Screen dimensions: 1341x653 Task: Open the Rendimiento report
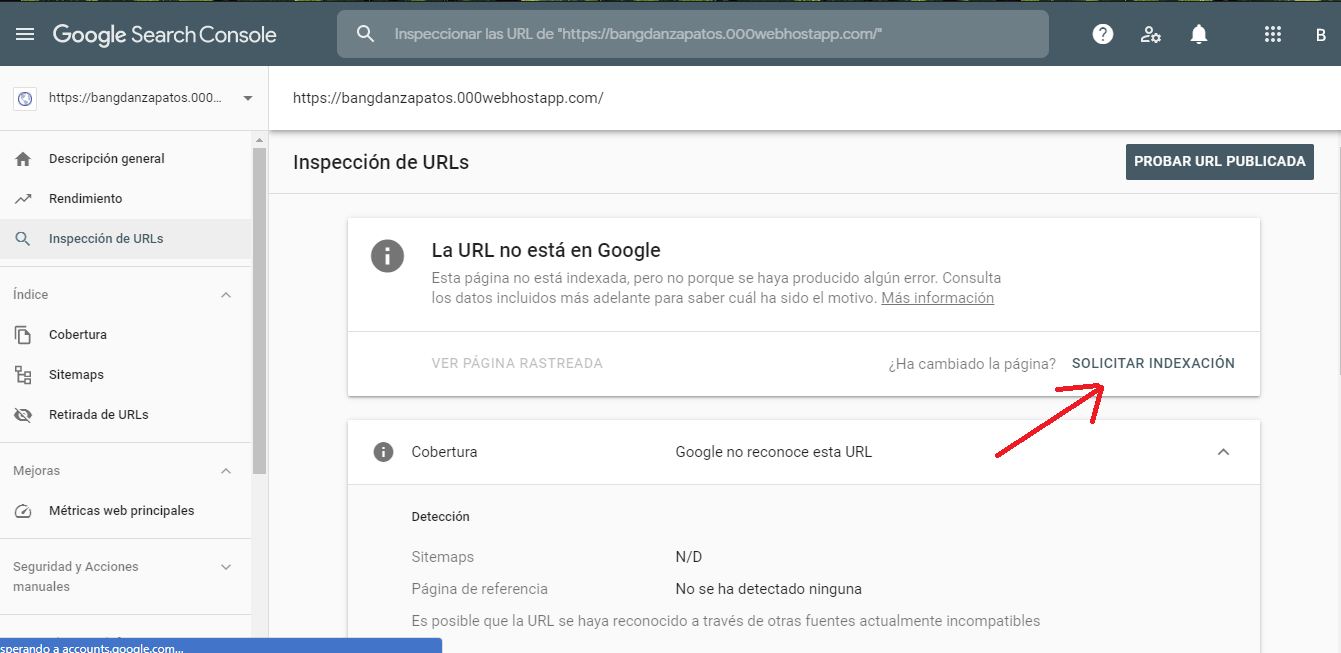[85, 199]
